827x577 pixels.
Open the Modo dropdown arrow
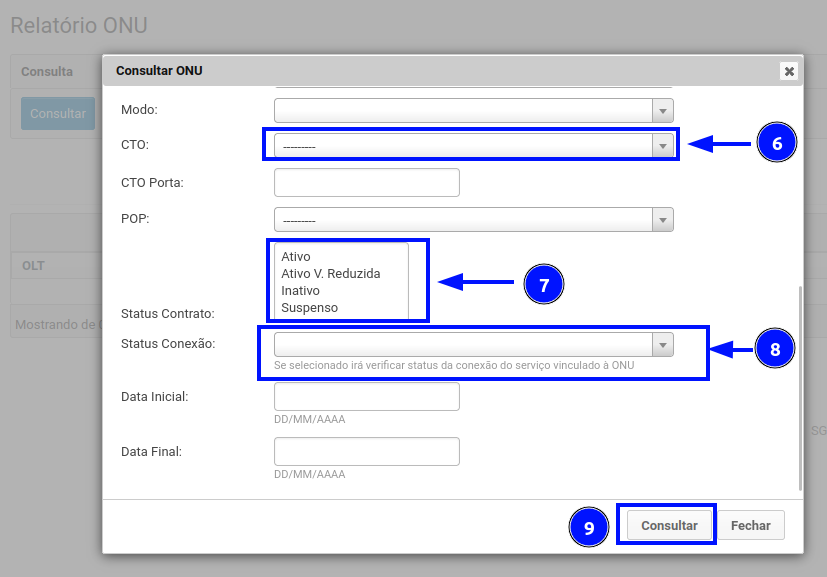[662, 109]
